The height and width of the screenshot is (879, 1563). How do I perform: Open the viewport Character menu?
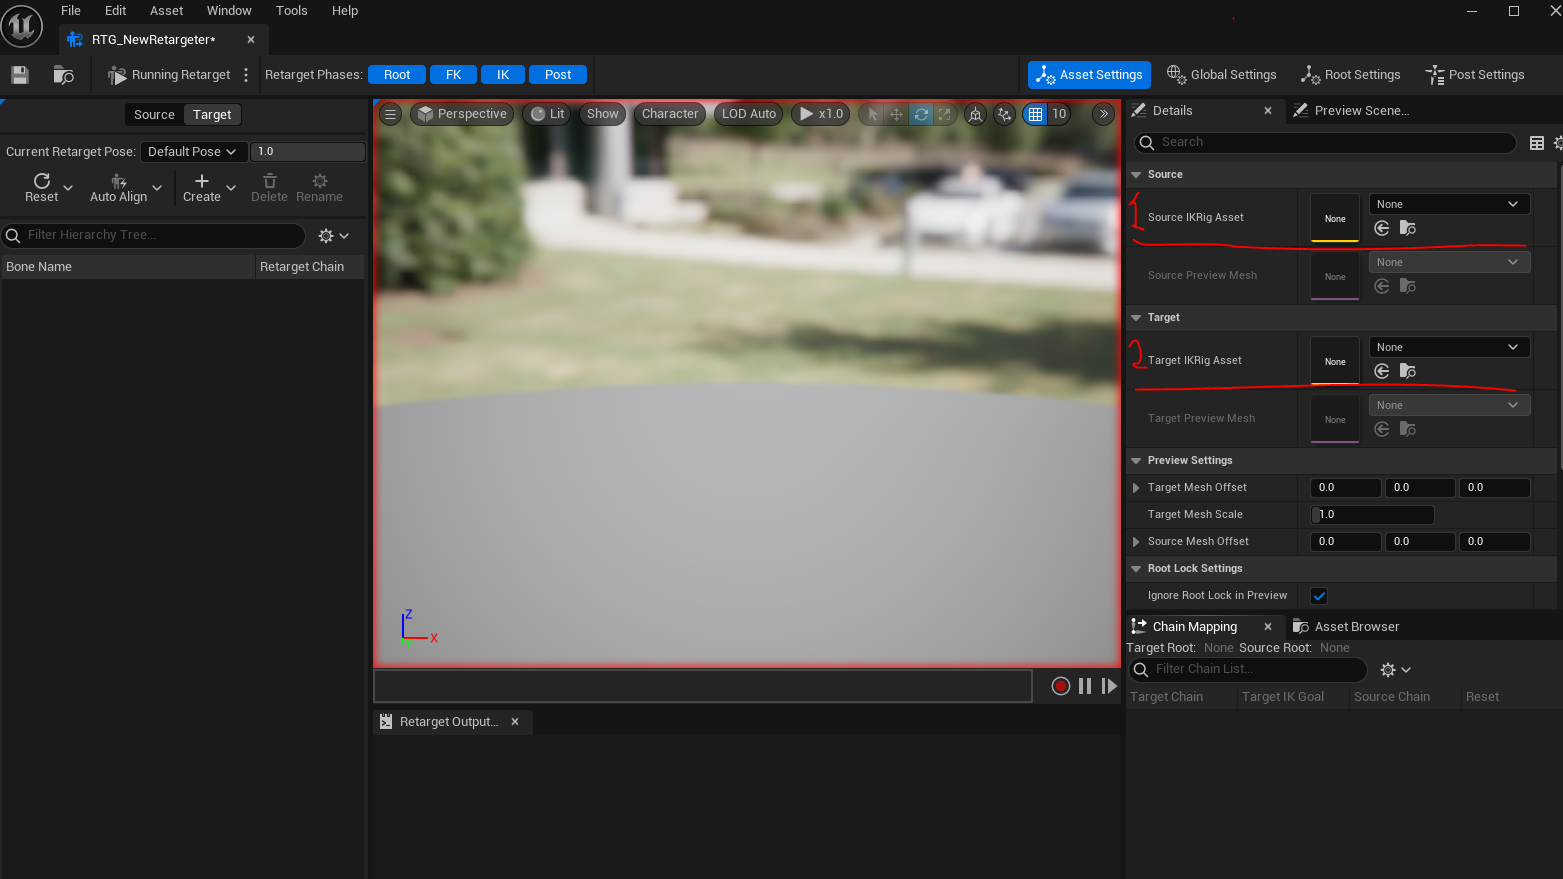coord(670,114)
